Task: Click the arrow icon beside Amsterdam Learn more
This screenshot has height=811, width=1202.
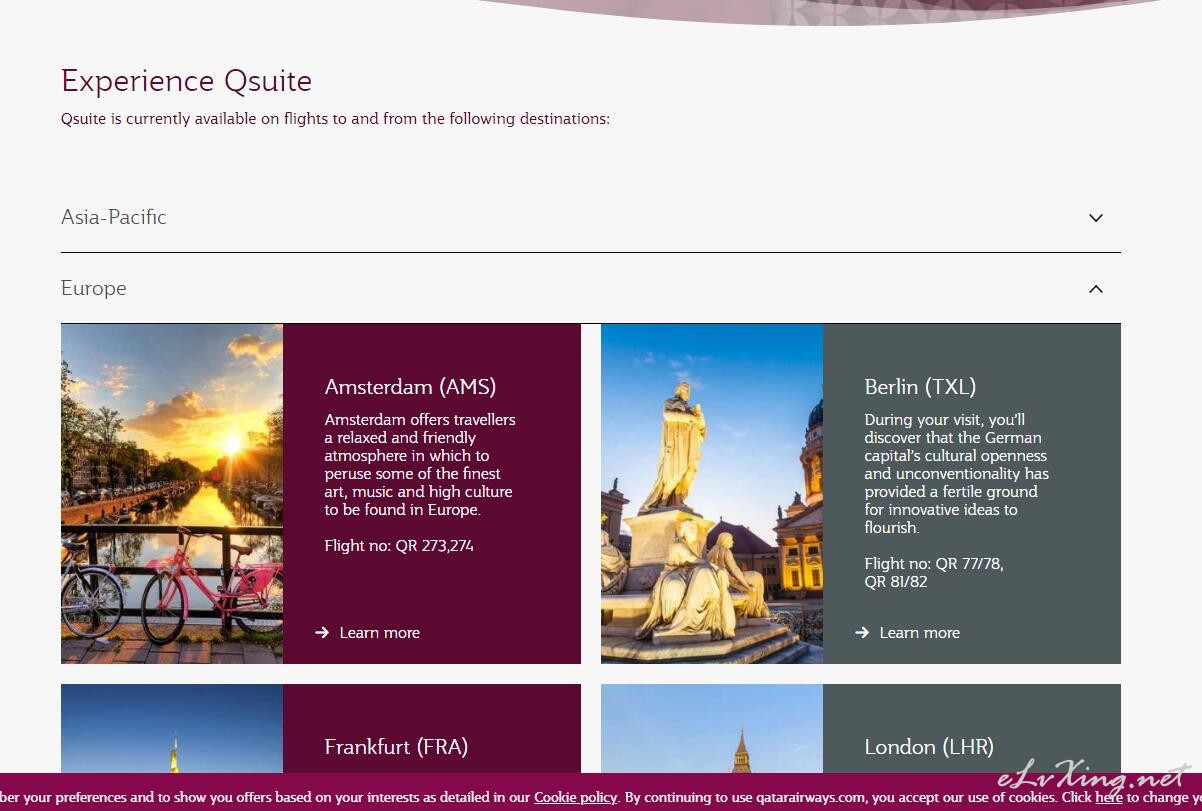Action: (x=322, y=633)
